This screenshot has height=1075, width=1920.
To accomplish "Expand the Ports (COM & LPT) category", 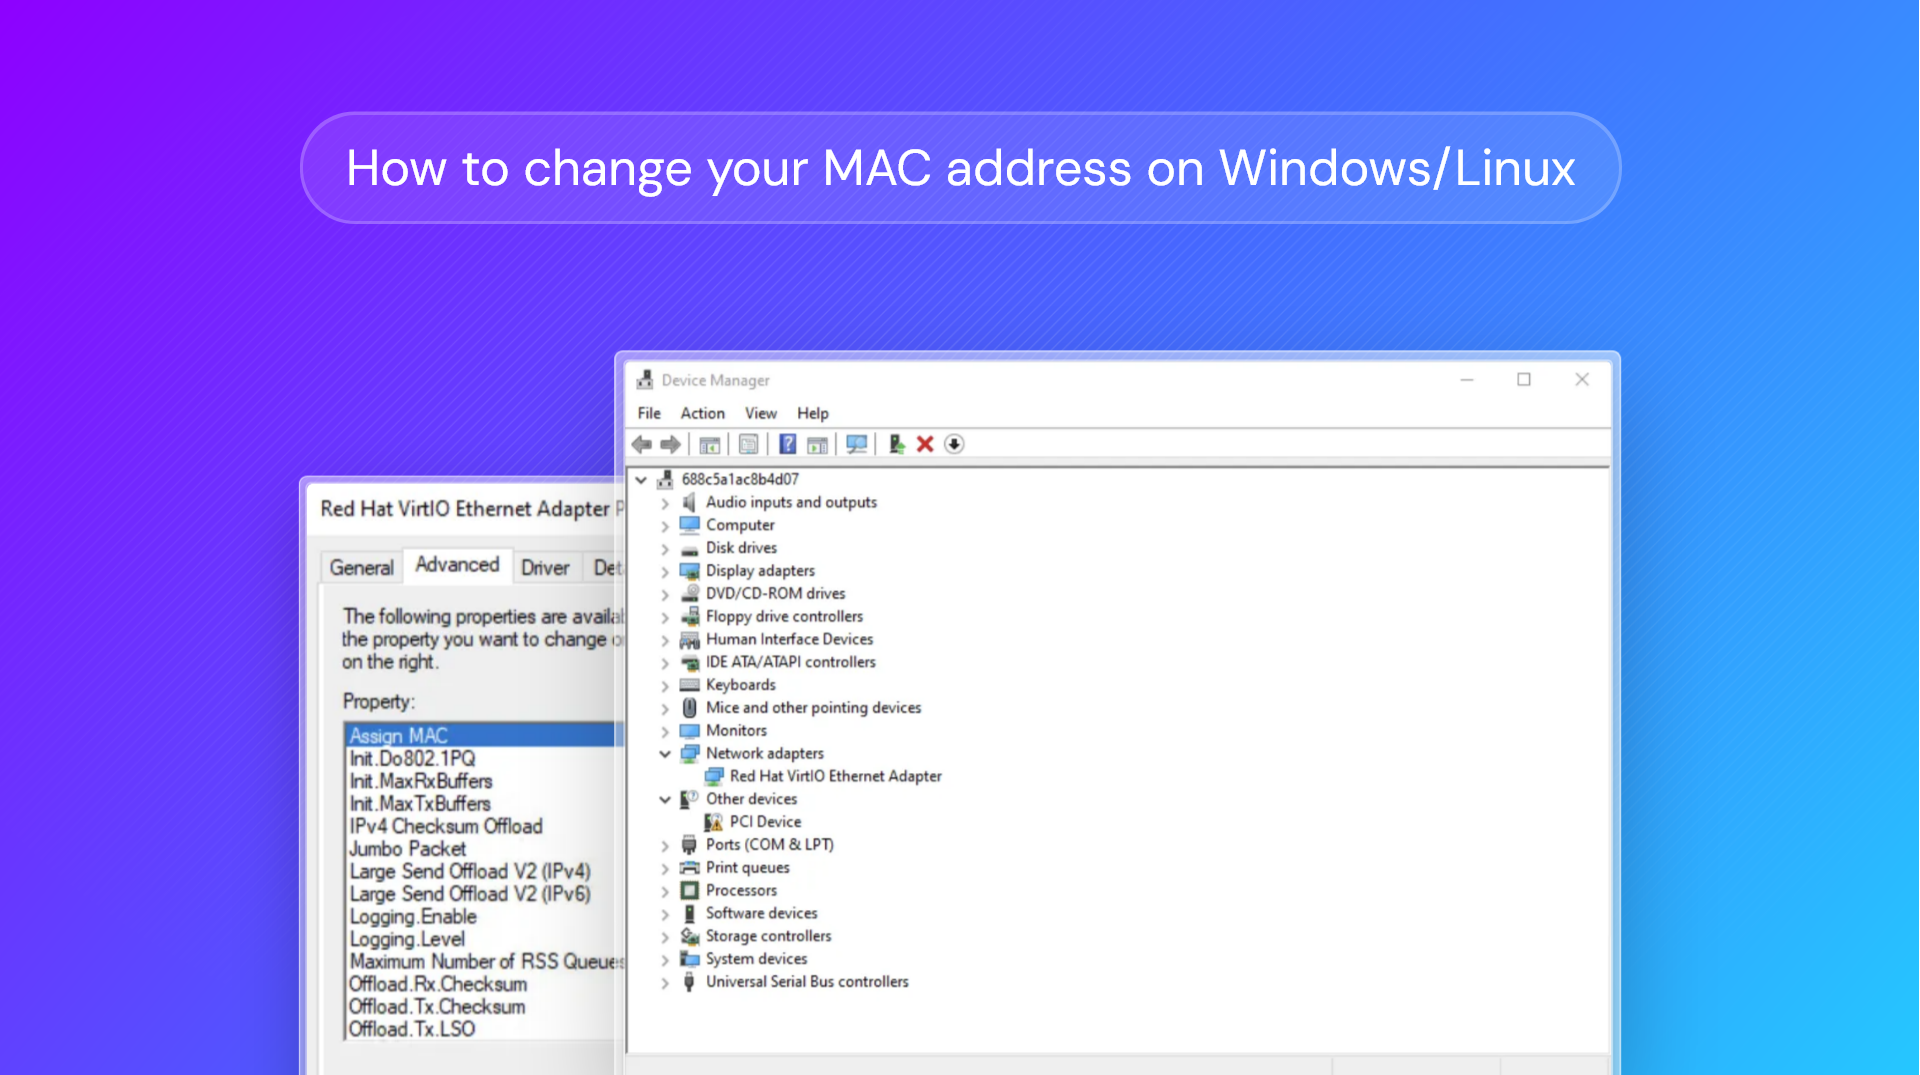I will (665, 846).
